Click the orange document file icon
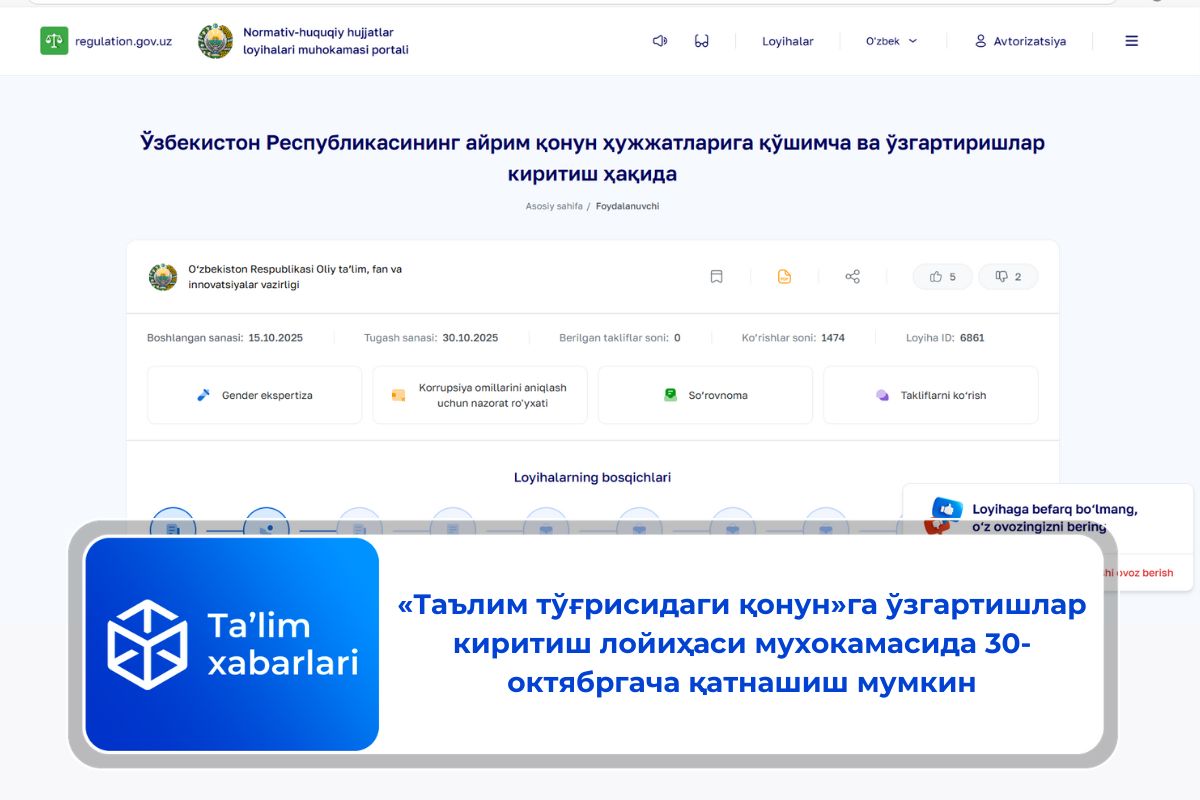 point(784,276)
